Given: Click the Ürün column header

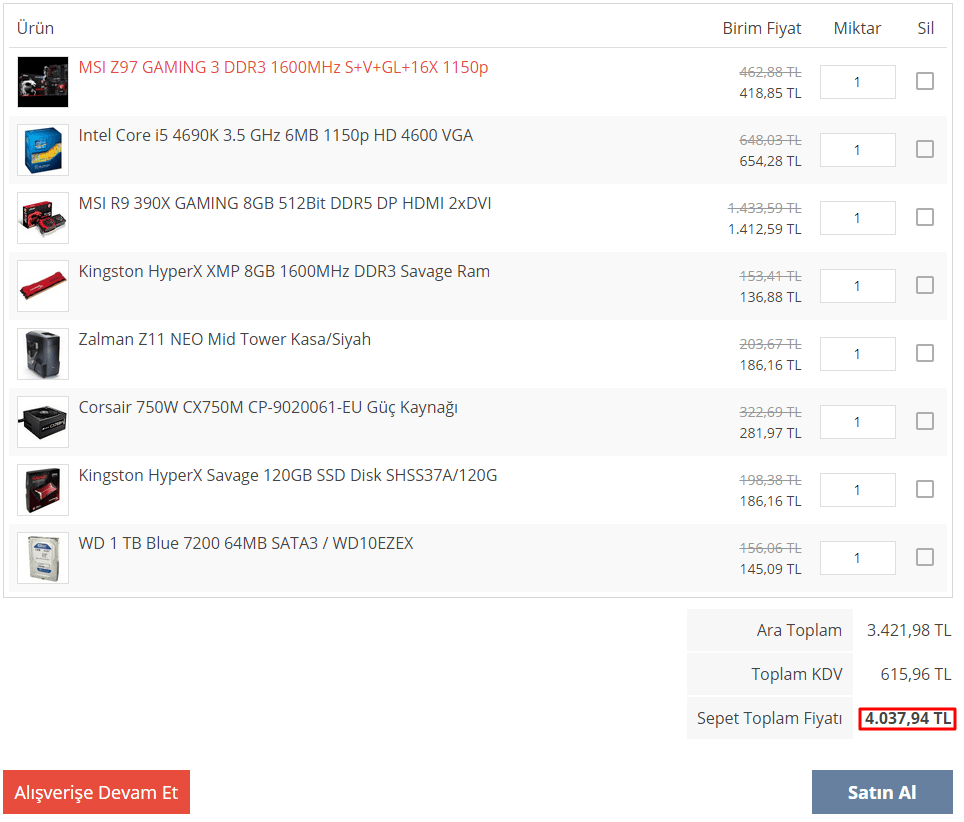Looking at the screenshot, I should (35, 28).
